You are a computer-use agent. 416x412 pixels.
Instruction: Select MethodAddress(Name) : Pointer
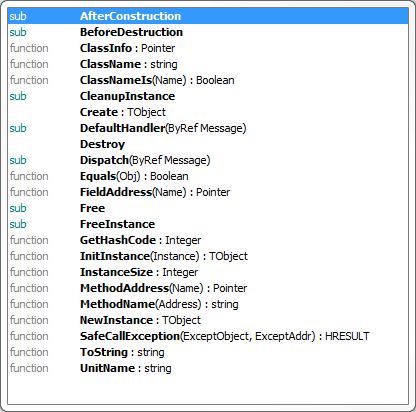208,288
